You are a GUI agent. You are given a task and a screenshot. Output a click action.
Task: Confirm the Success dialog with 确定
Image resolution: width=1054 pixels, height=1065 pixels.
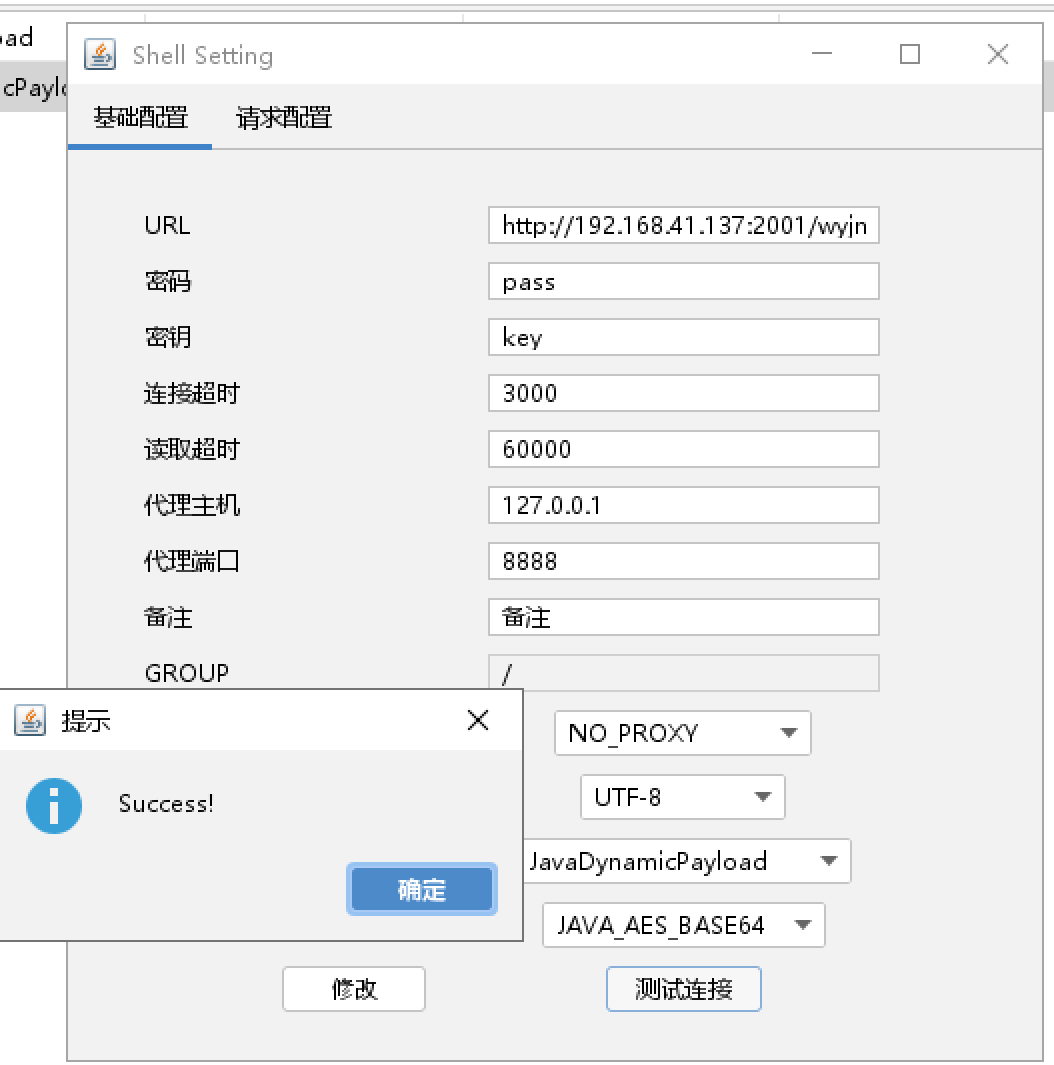(x=421, y=889)
